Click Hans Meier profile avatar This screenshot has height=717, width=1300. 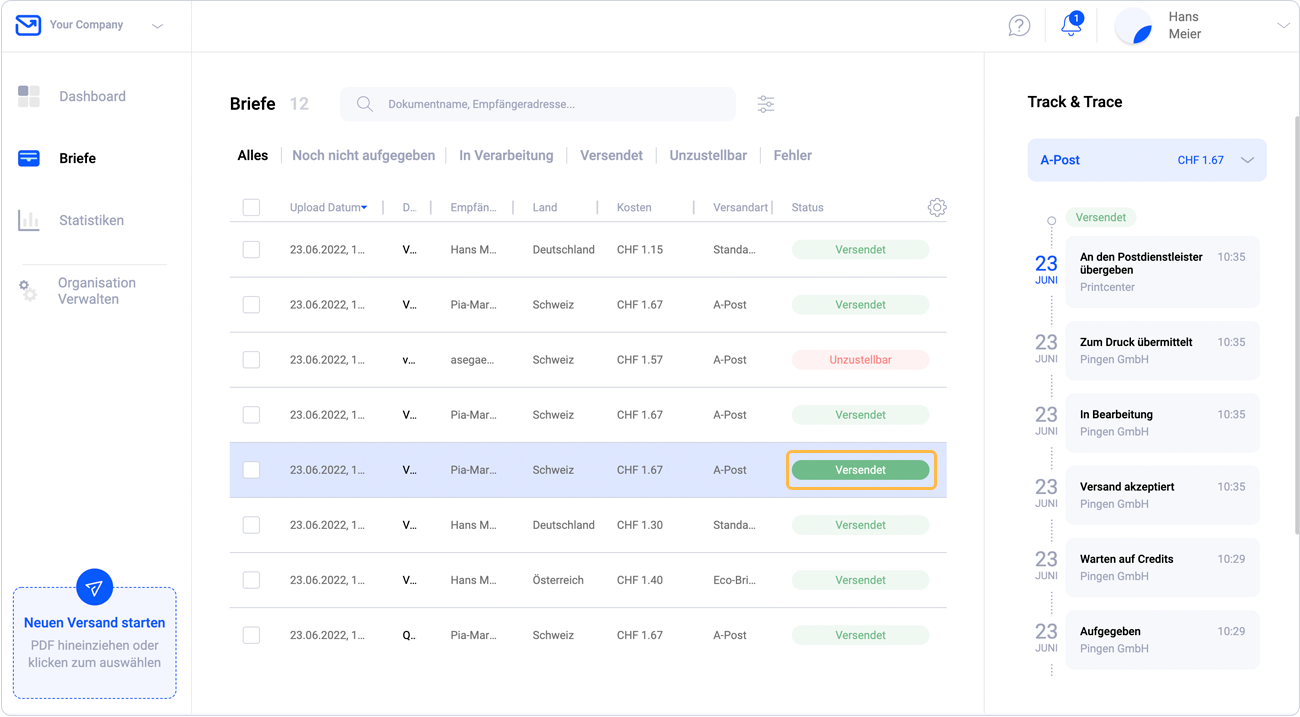click(x=1134, y=26)
